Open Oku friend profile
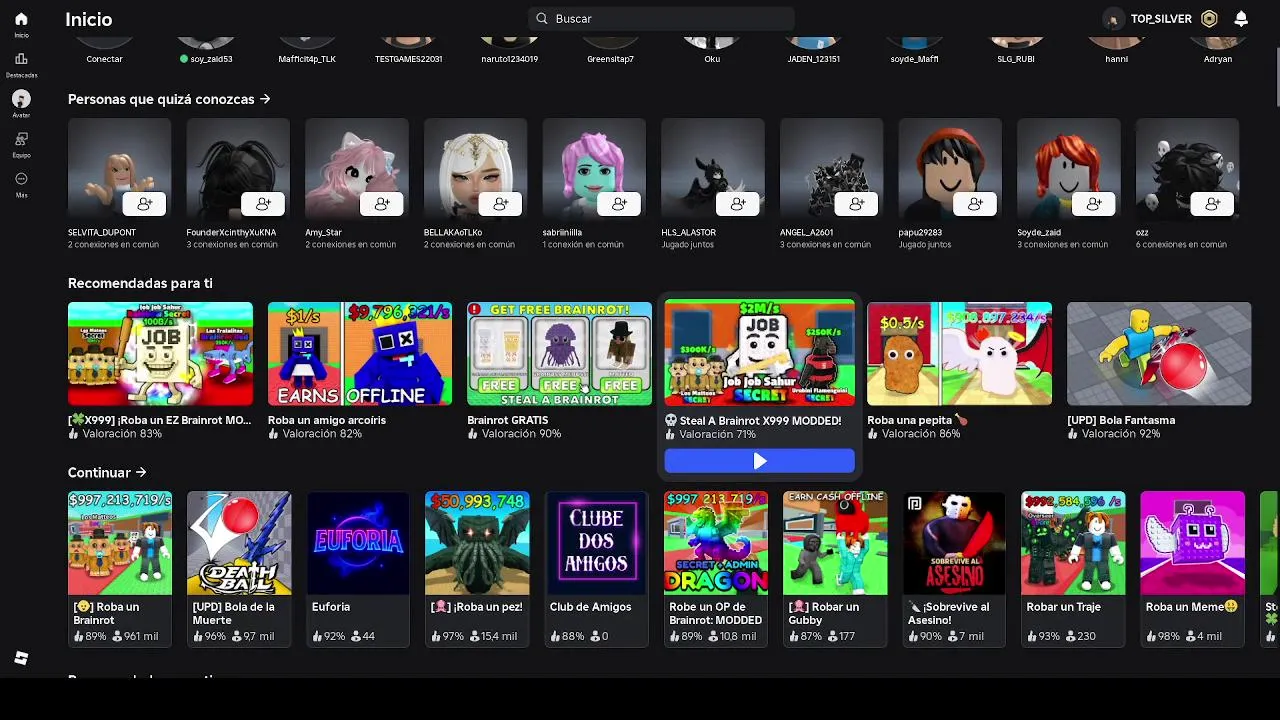 pyautogui.click(x=712, y=50)
